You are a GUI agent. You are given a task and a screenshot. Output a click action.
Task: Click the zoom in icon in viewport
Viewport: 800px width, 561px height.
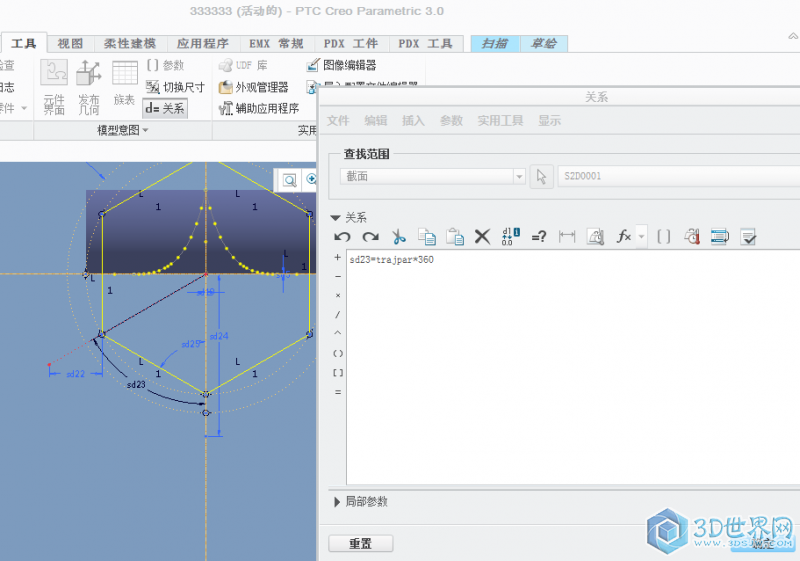[311, 179]
